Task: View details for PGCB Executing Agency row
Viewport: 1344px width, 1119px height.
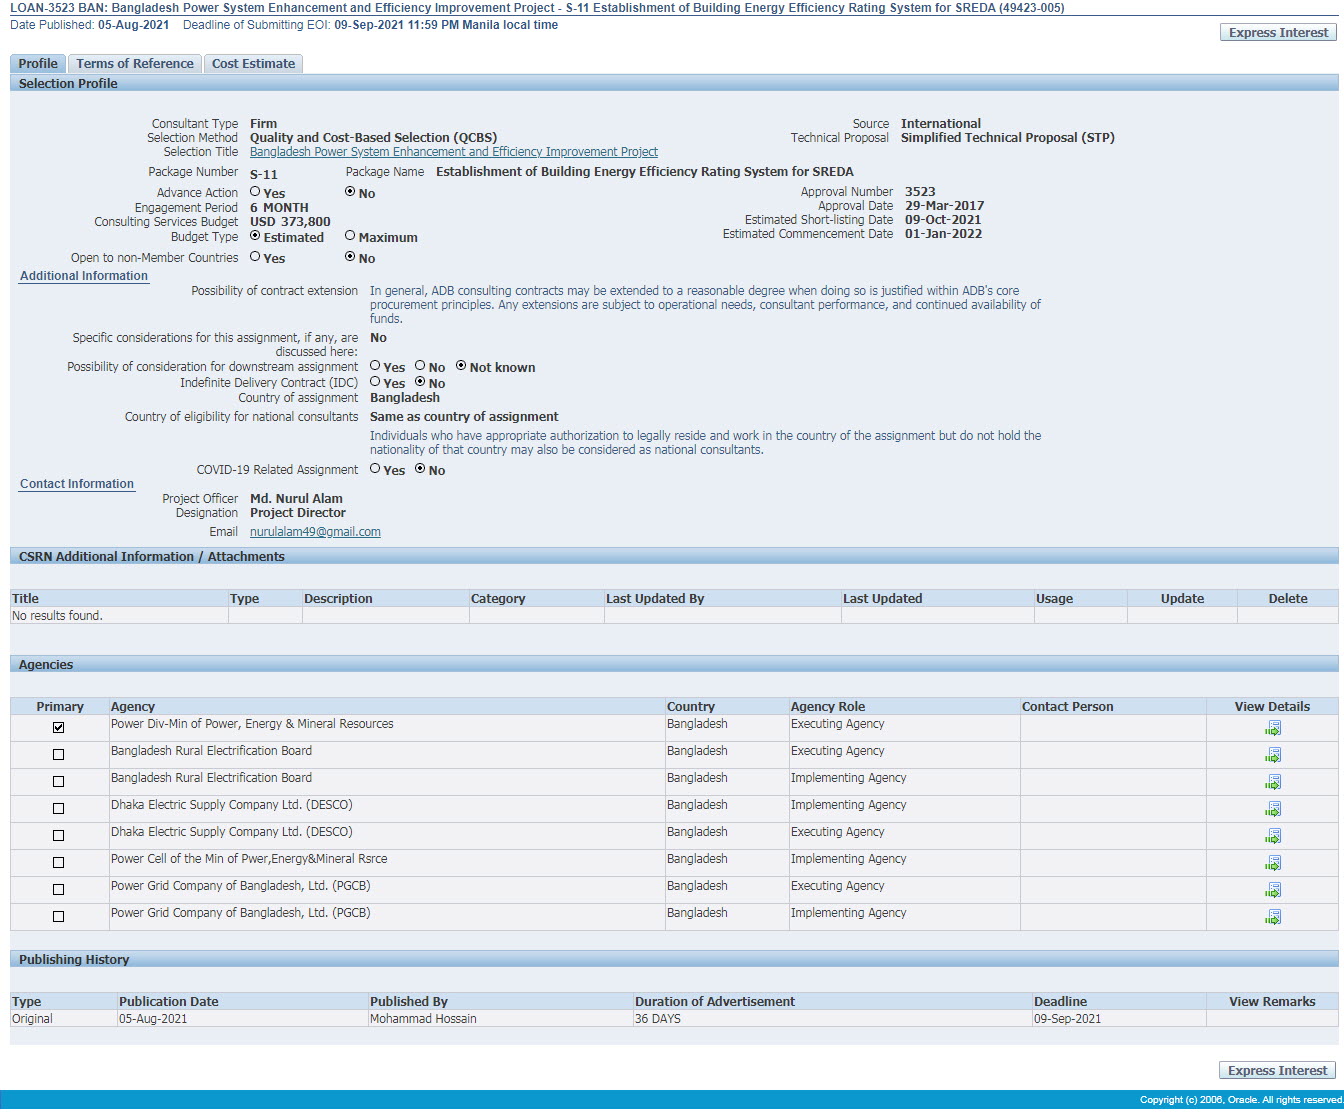Action: (x=1272, y=890)
